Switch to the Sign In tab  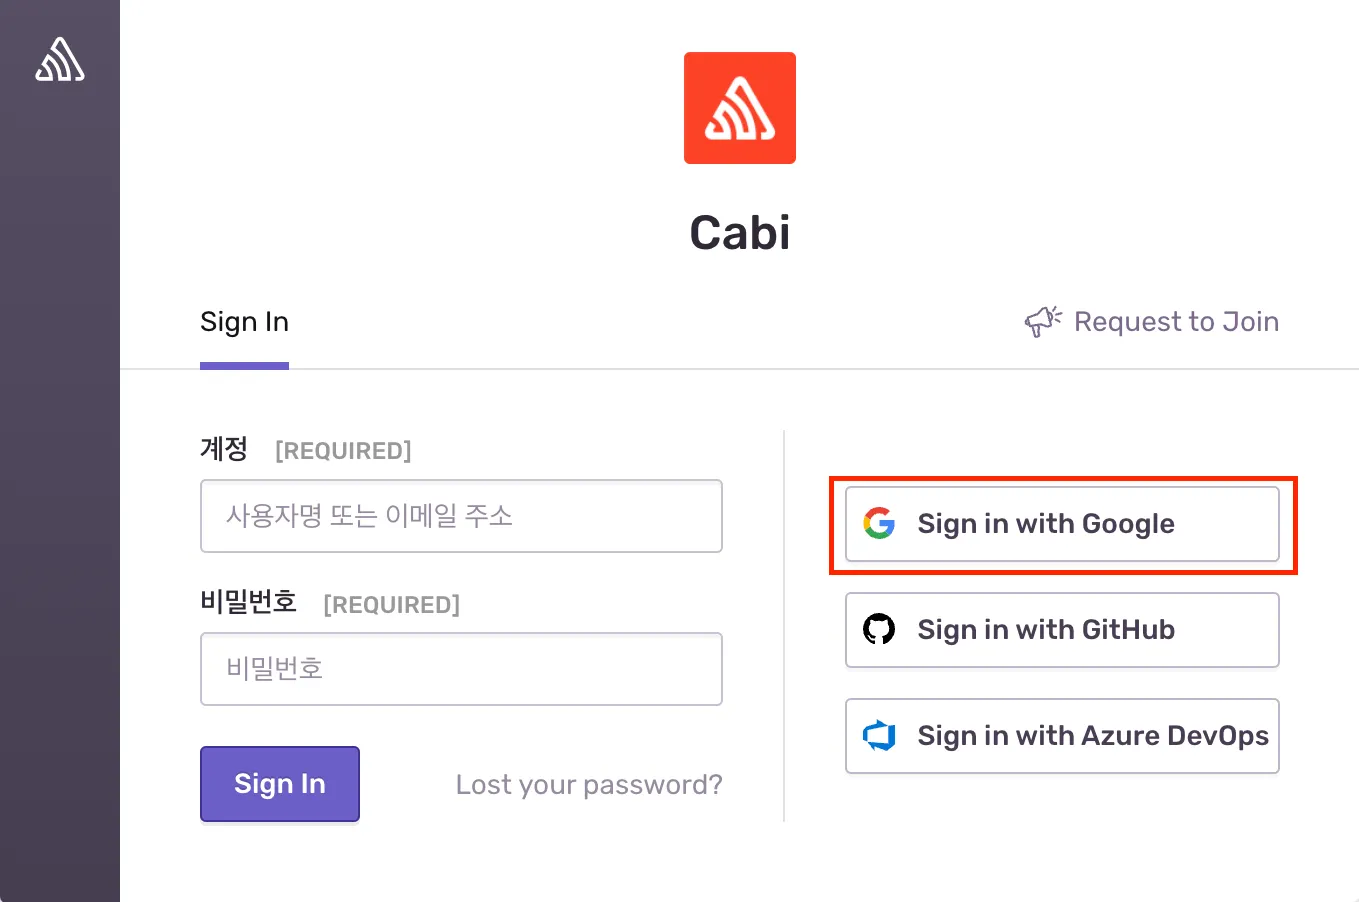244,322
